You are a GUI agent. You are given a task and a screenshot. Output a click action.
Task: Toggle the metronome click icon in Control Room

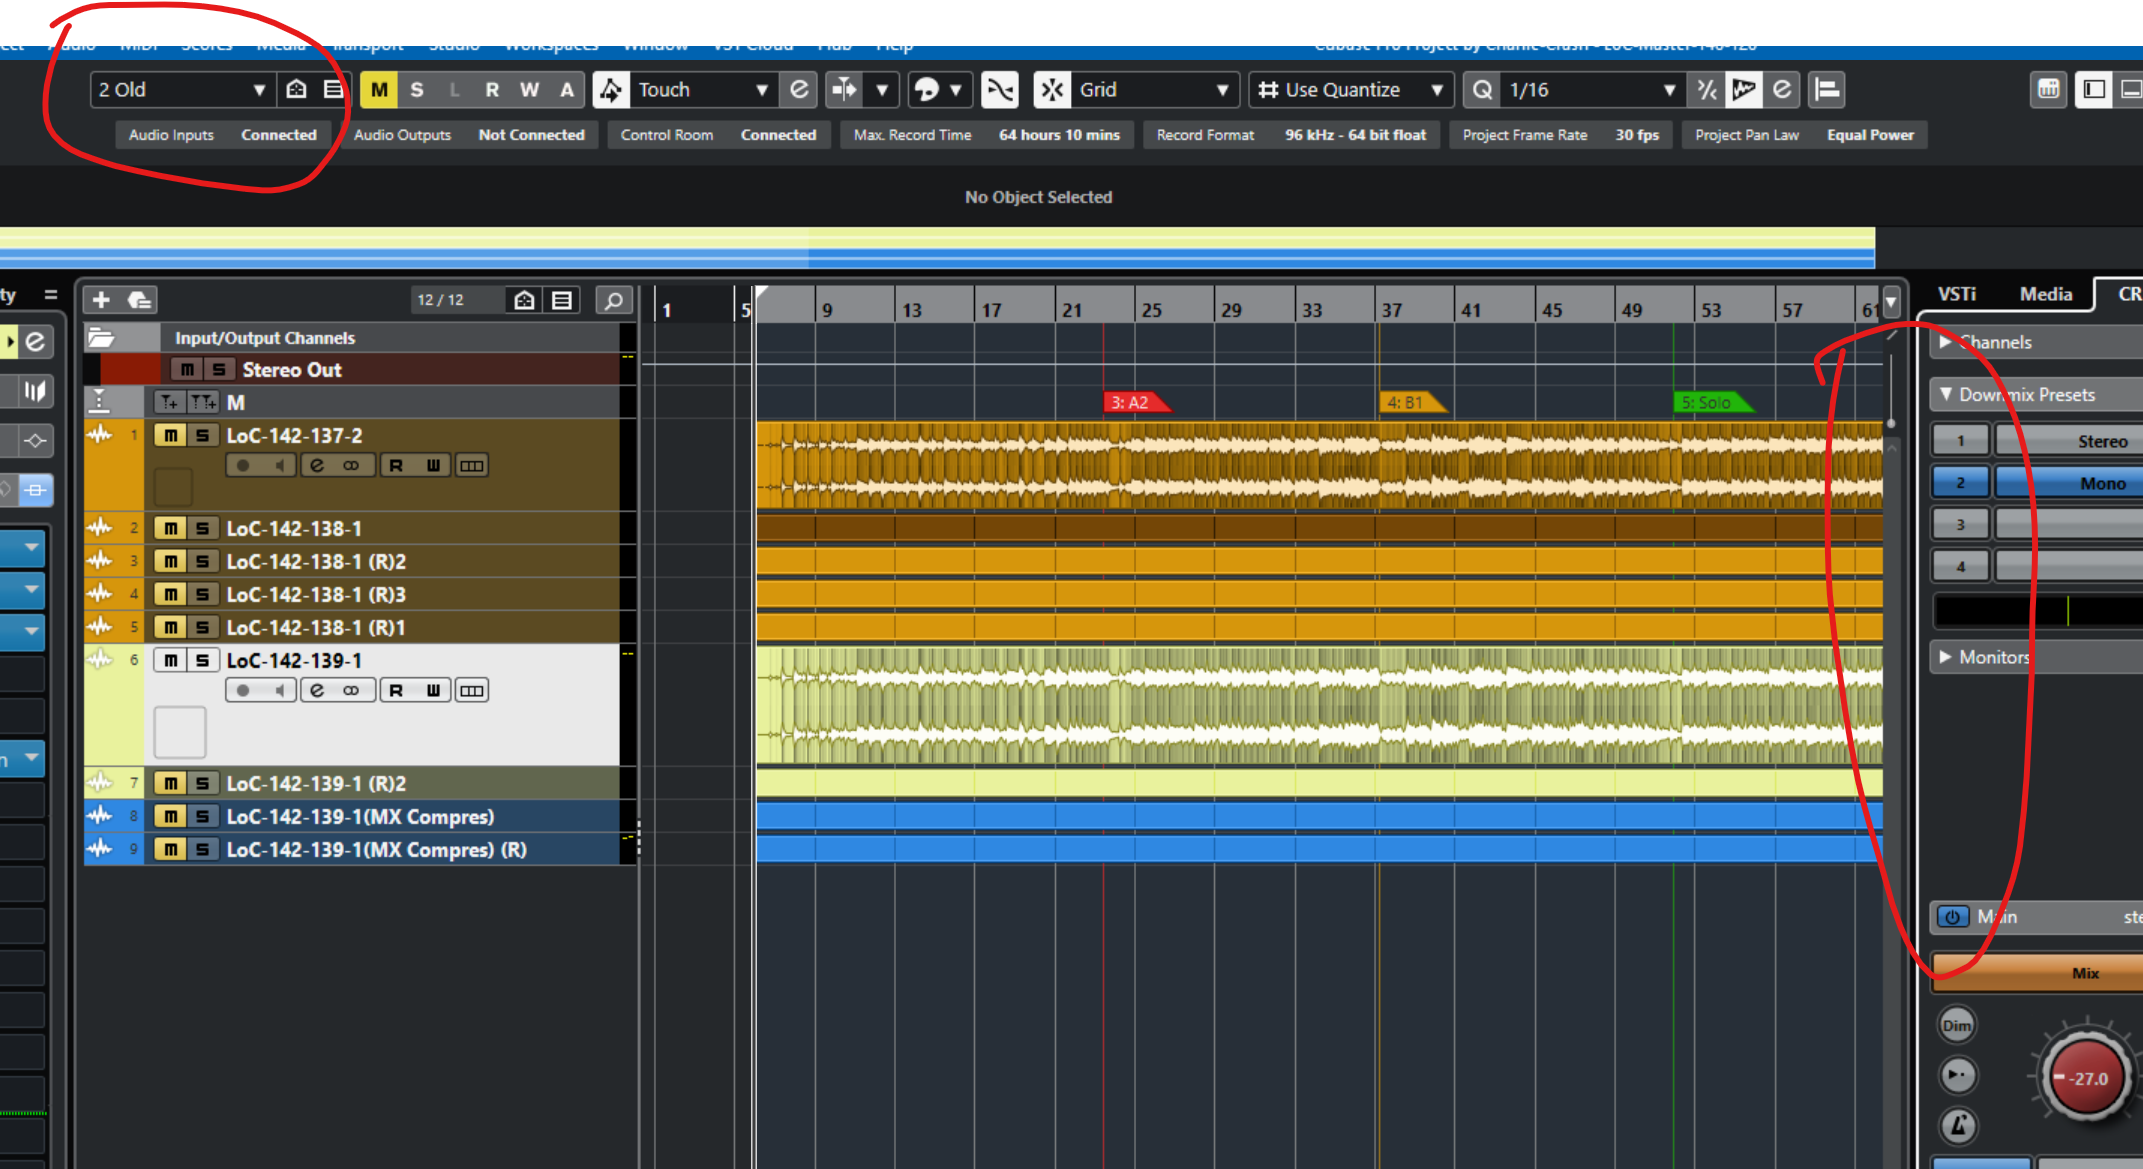click(x=1957, y=1126)
